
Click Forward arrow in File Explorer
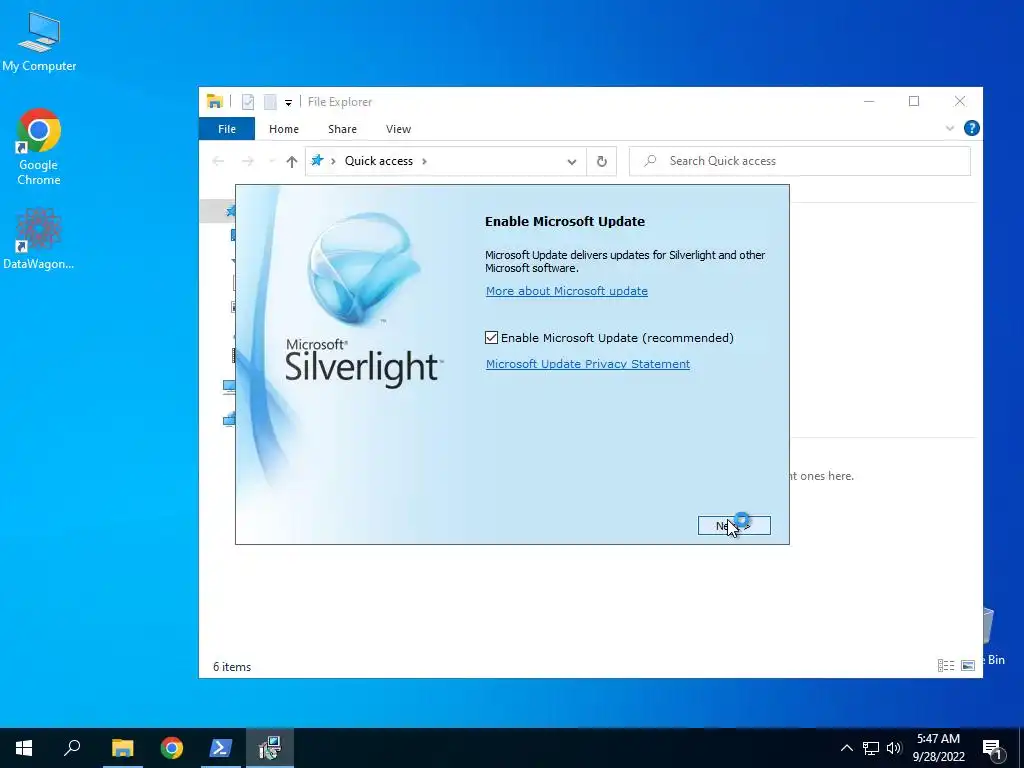point(248,161)
